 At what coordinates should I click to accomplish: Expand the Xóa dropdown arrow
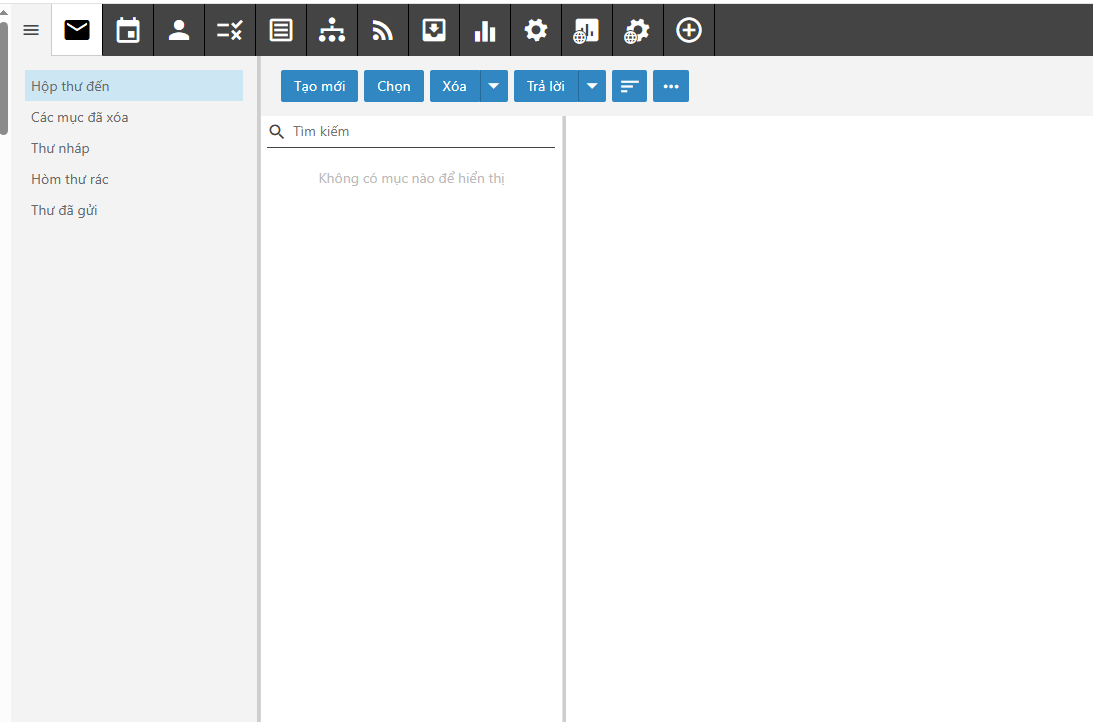494,86
